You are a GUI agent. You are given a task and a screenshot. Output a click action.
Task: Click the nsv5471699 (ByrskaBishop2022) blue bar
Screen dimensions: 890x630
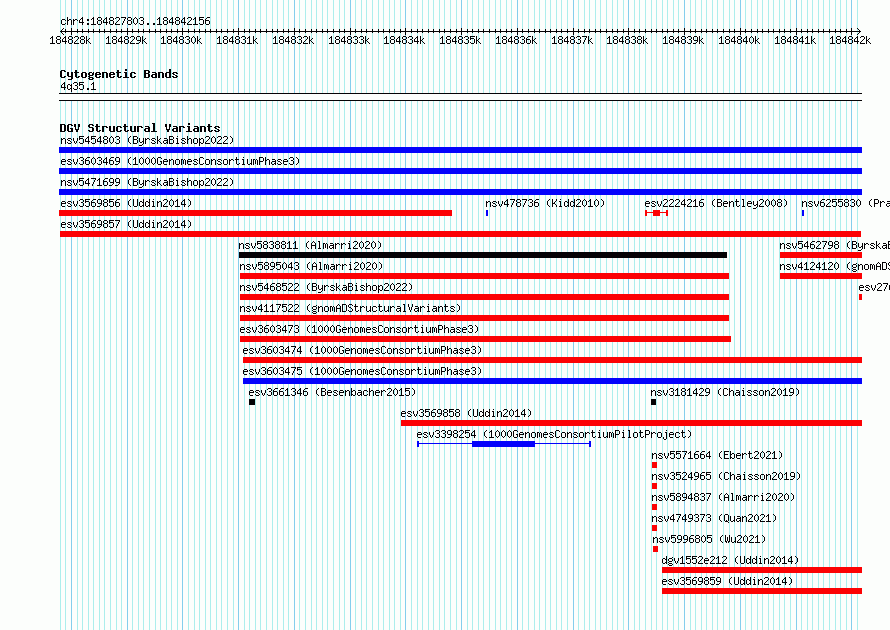[460, 192]
